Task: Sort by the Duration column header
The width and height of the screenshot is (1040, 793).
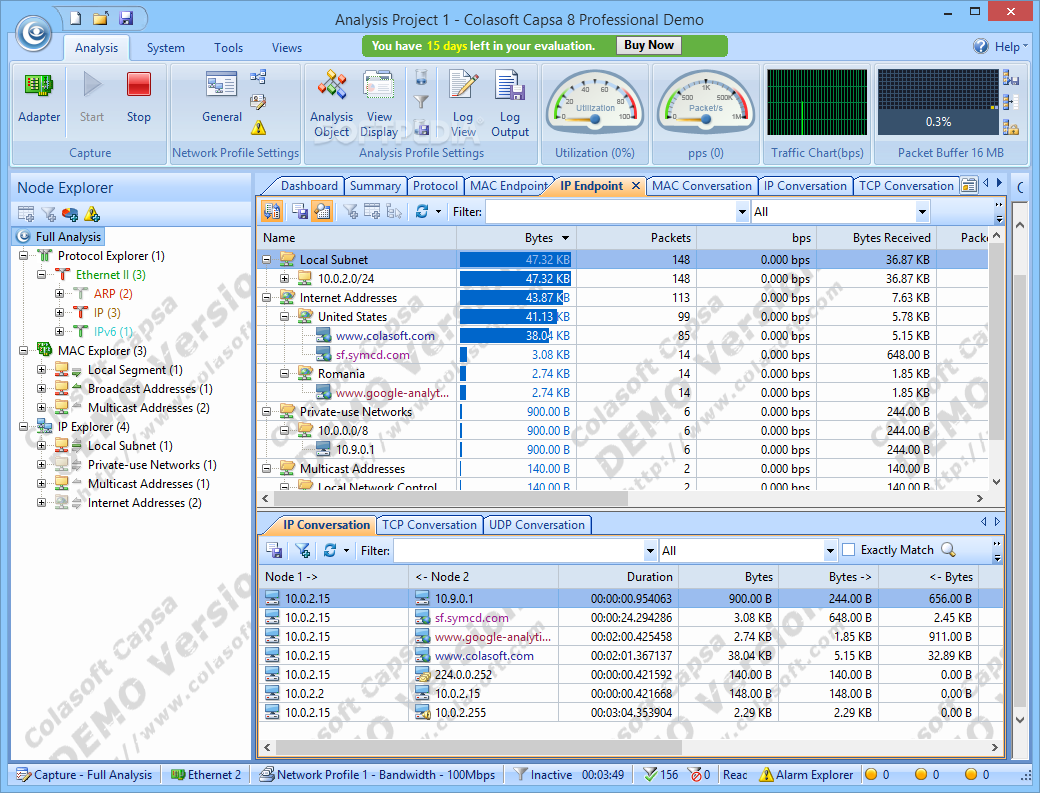Action: (618, 577)
